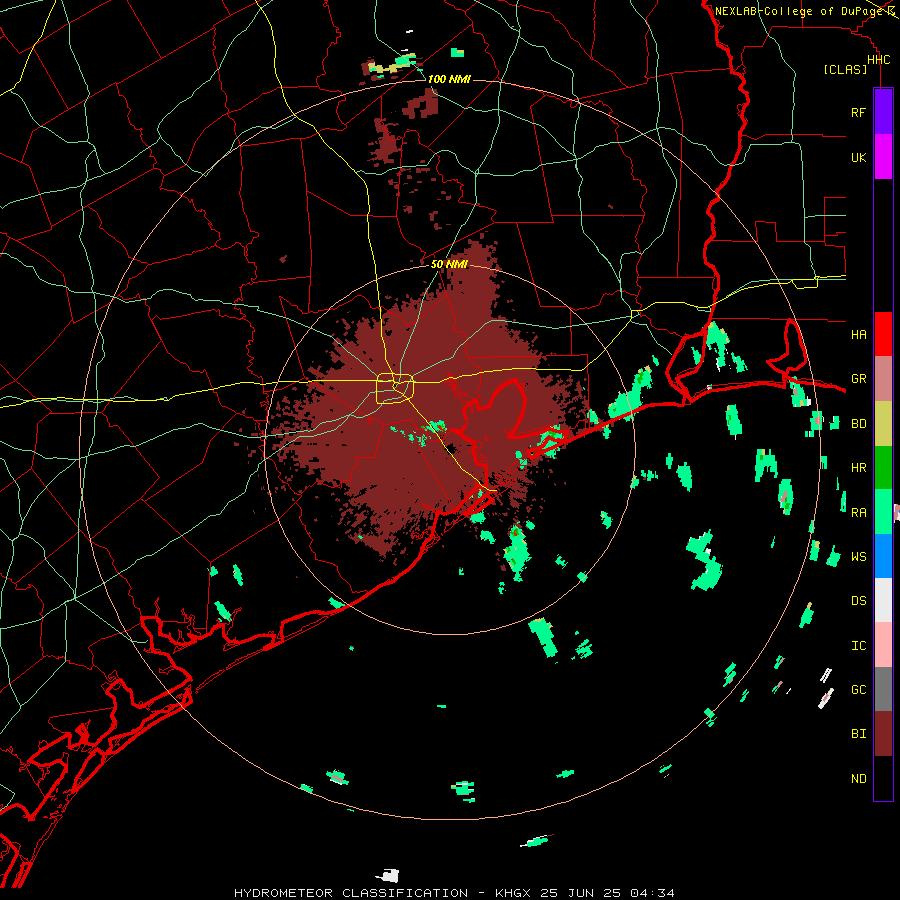Click the IC legend label
Image resolution: width=900 pixels, height=900 pixels.
(858, 646)
